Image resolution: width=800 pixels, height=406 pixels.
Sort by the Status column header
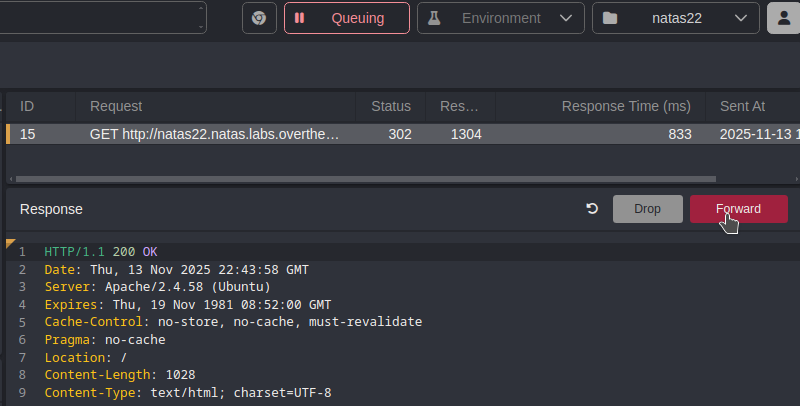[391, 106]
